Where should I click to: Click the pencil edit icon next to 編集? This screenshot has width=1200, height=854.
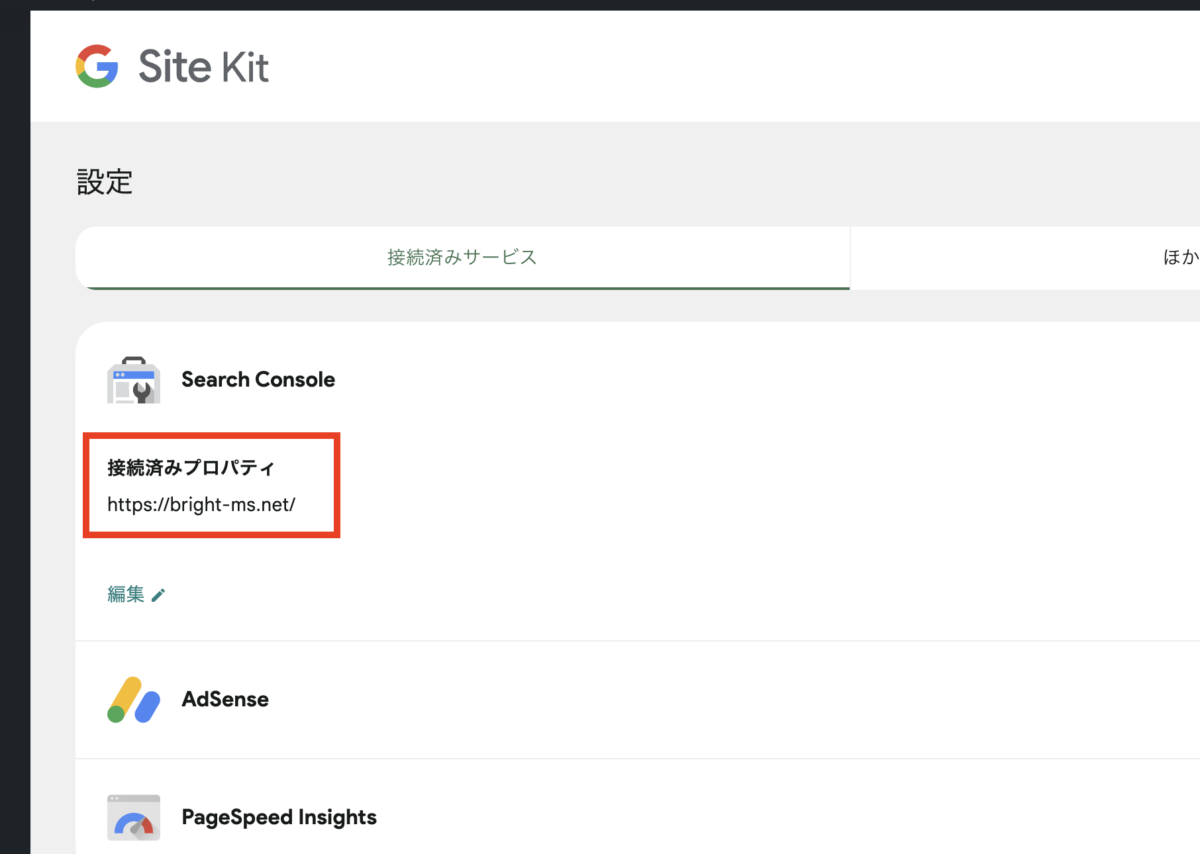pos(158,595)
